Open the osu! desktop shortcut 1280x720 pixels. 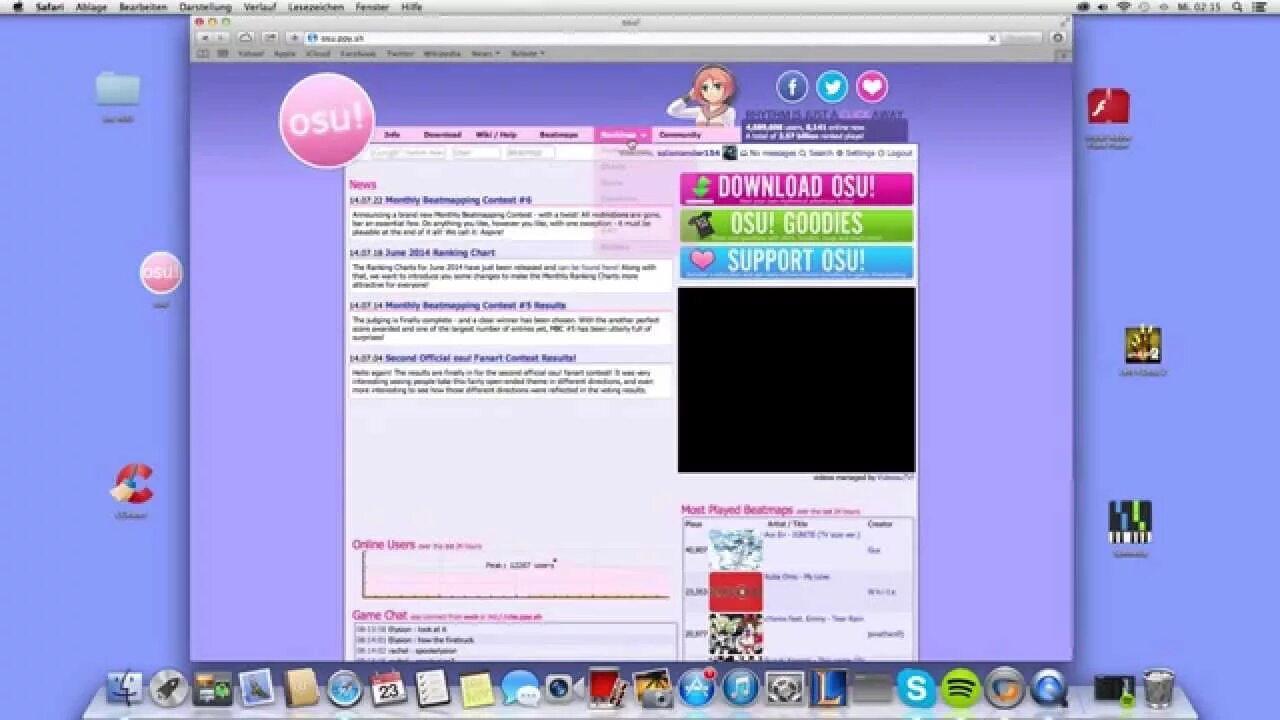[161, 273]
